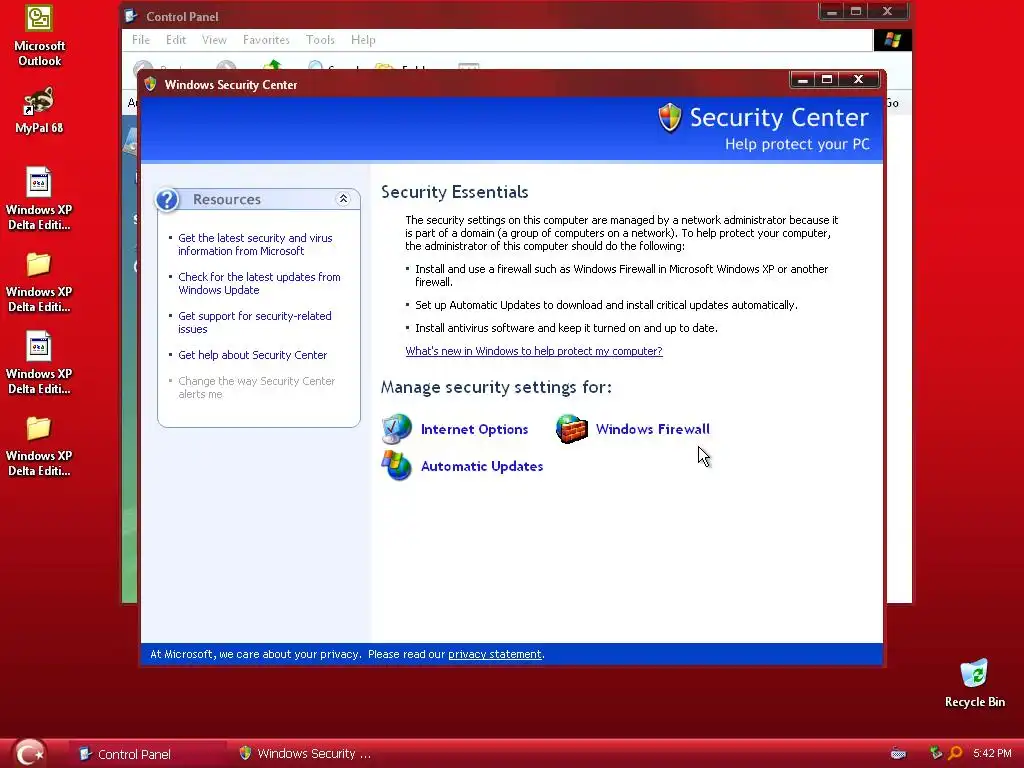The width and height of the screenshot is (1024, 768).
Task: Collapse the Resources panel chevron
Action: [x=343, y=199]
